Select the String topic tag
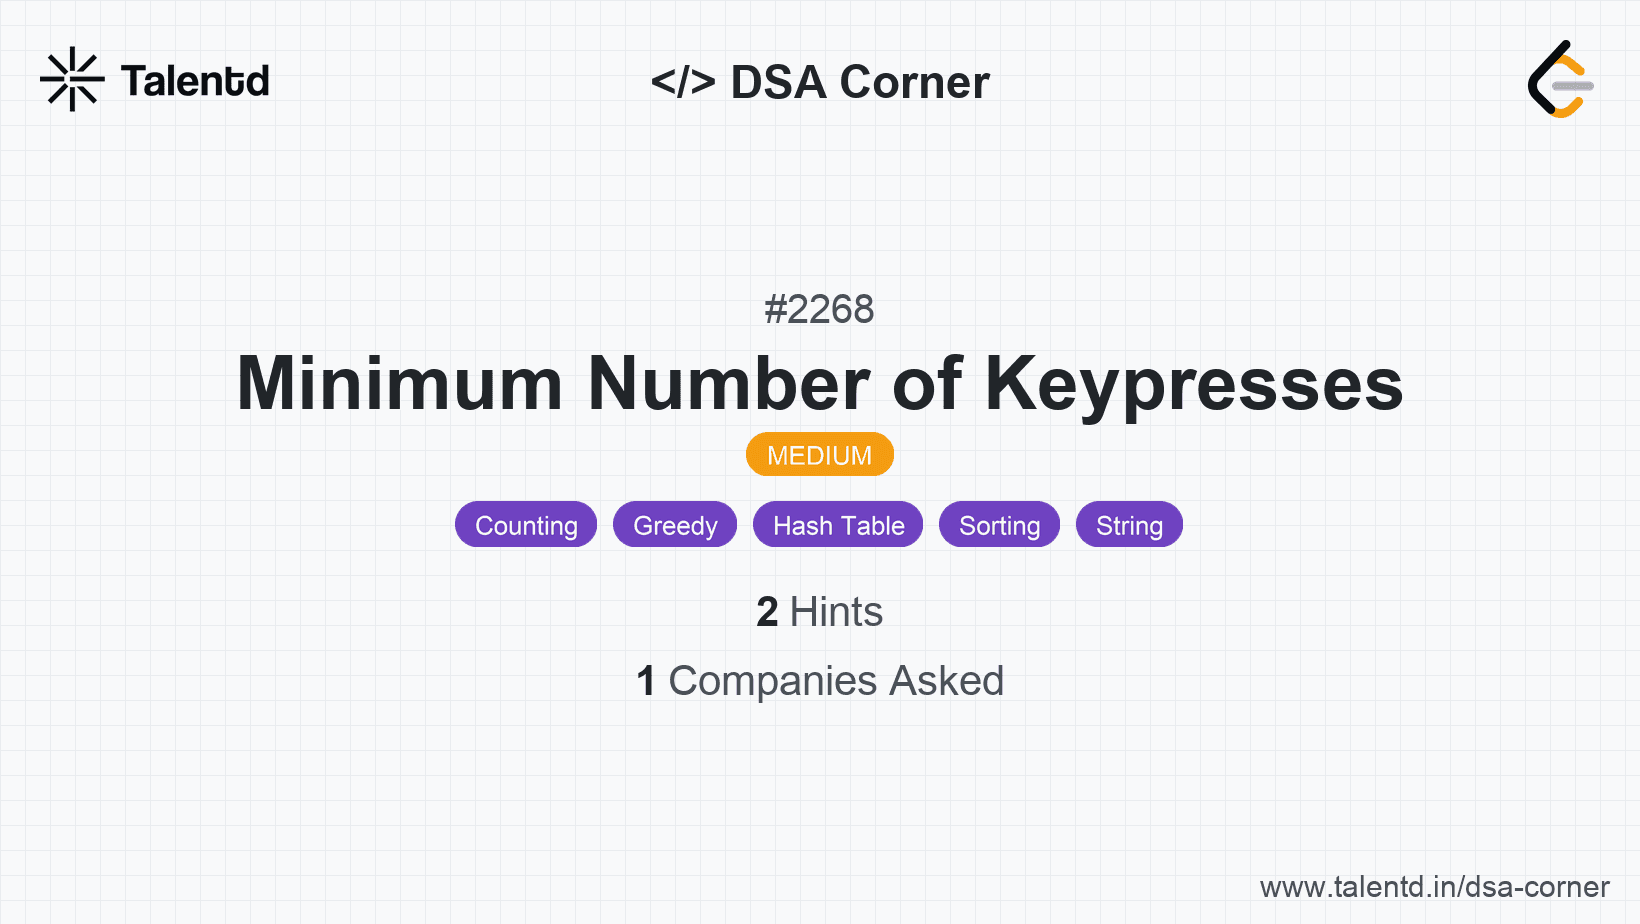The width and height of the screenshot is (1640, 924). 1129,525
